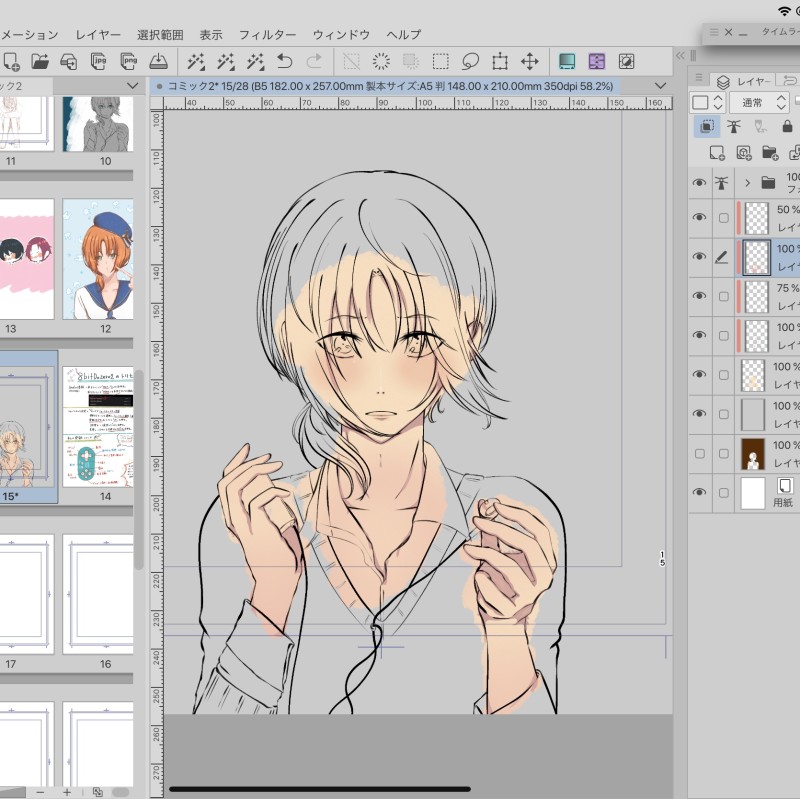Image resolution: width=800 pixels, height=799 pixels.
Task: Click the download-to-tray save icon
Action: click(x=158, y=62)
